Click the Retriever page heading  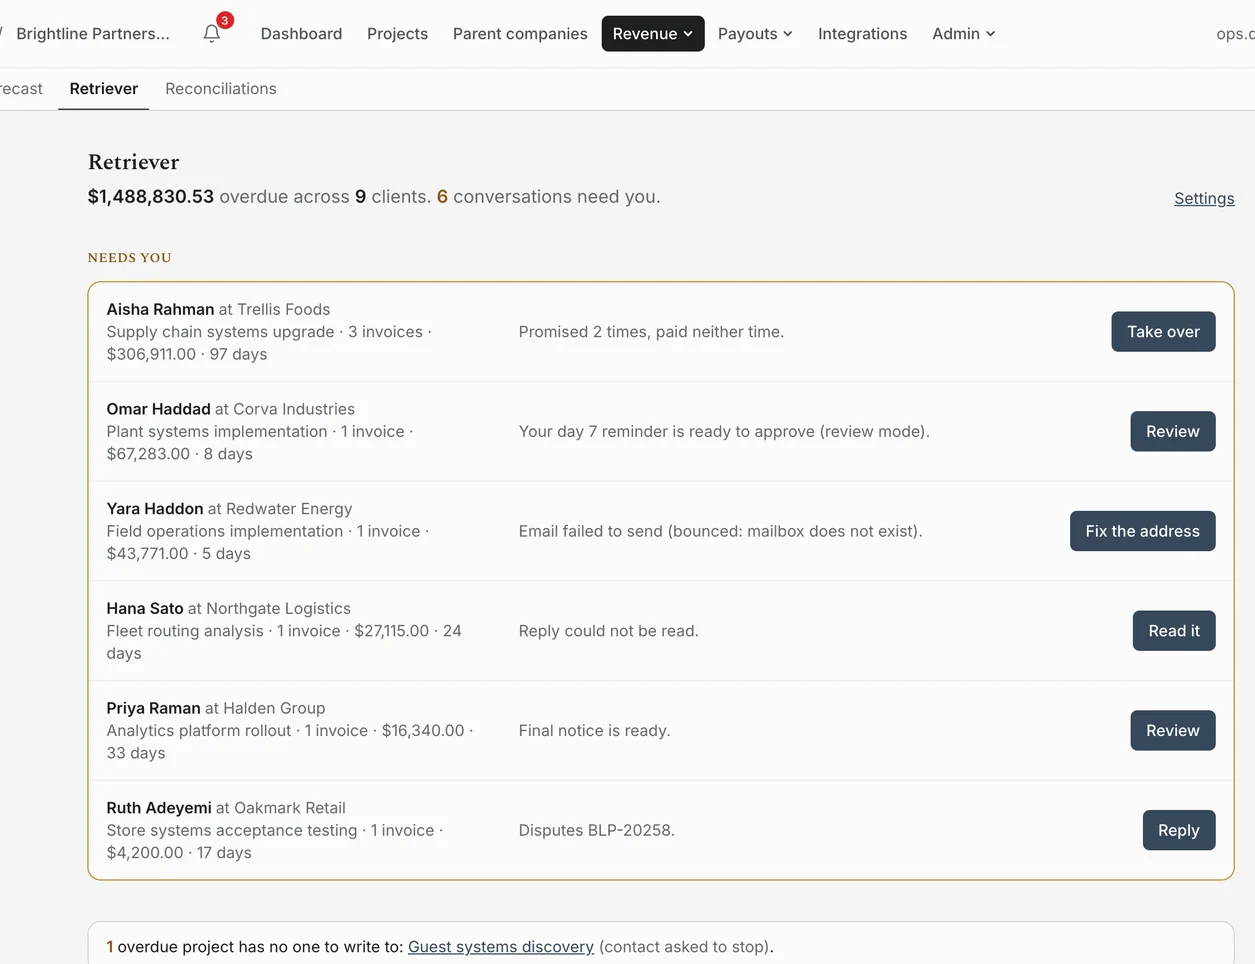pyautogui.click(x=134, y=162)
